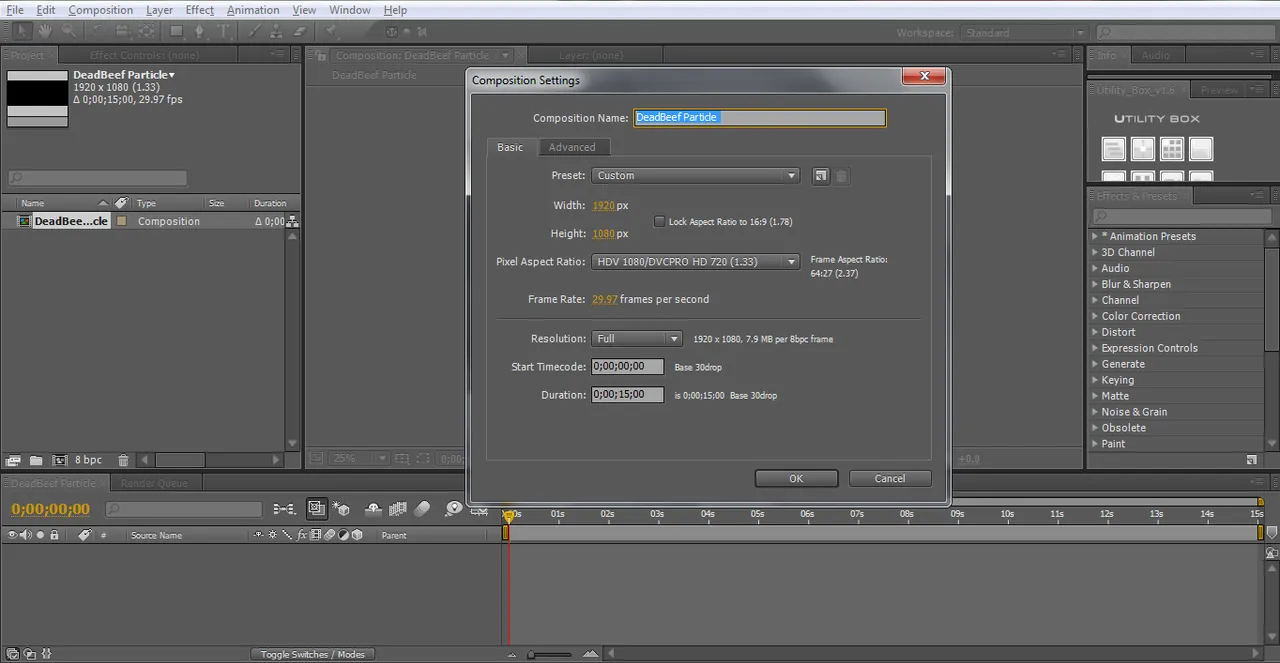Open the File menu
This screenshot has width=1280, height=663.
pos(14,10)
